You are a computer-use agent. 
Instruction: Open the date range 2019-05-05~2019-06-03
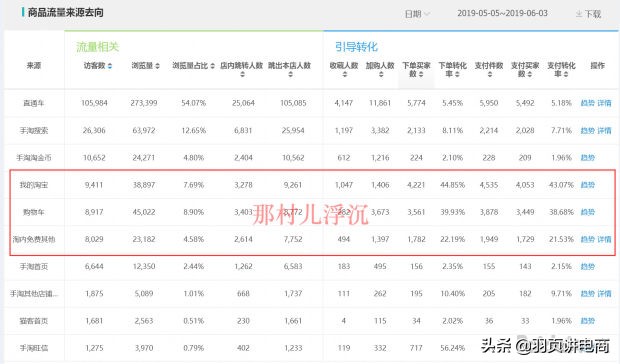click(x=502, y=13)
